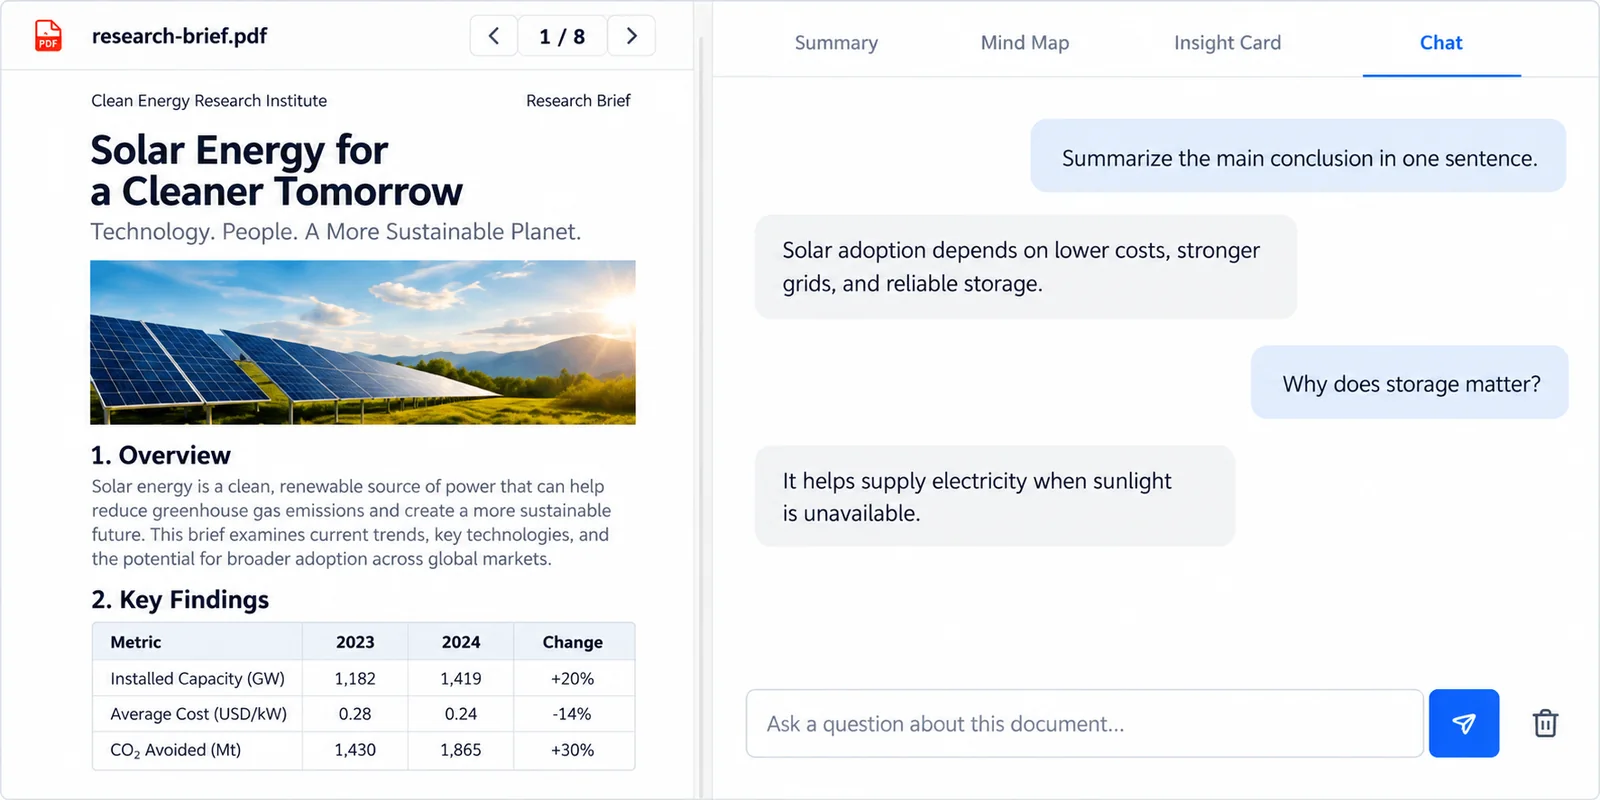Focus the 'Ask a question about this document' field
Image resolution: width=1600 pixels, height=800 pixels.
tap(1085, 723)
